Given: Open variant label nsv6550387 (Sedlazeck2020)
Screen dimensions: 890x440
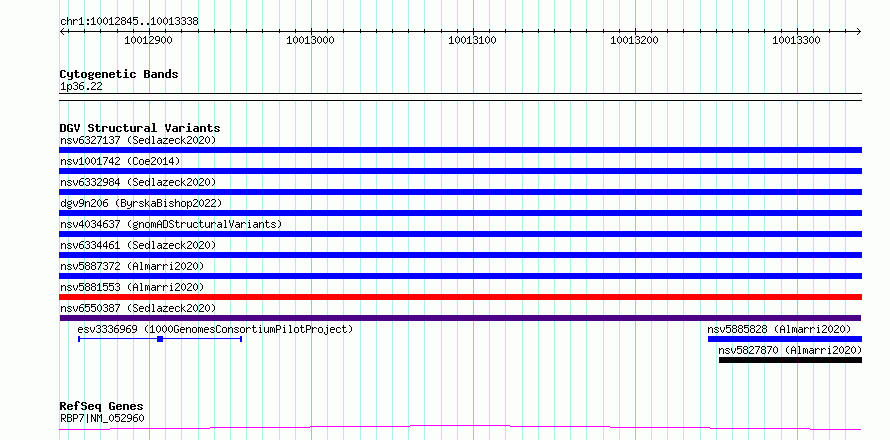Looking at the screenshot, I should point(138,308).
